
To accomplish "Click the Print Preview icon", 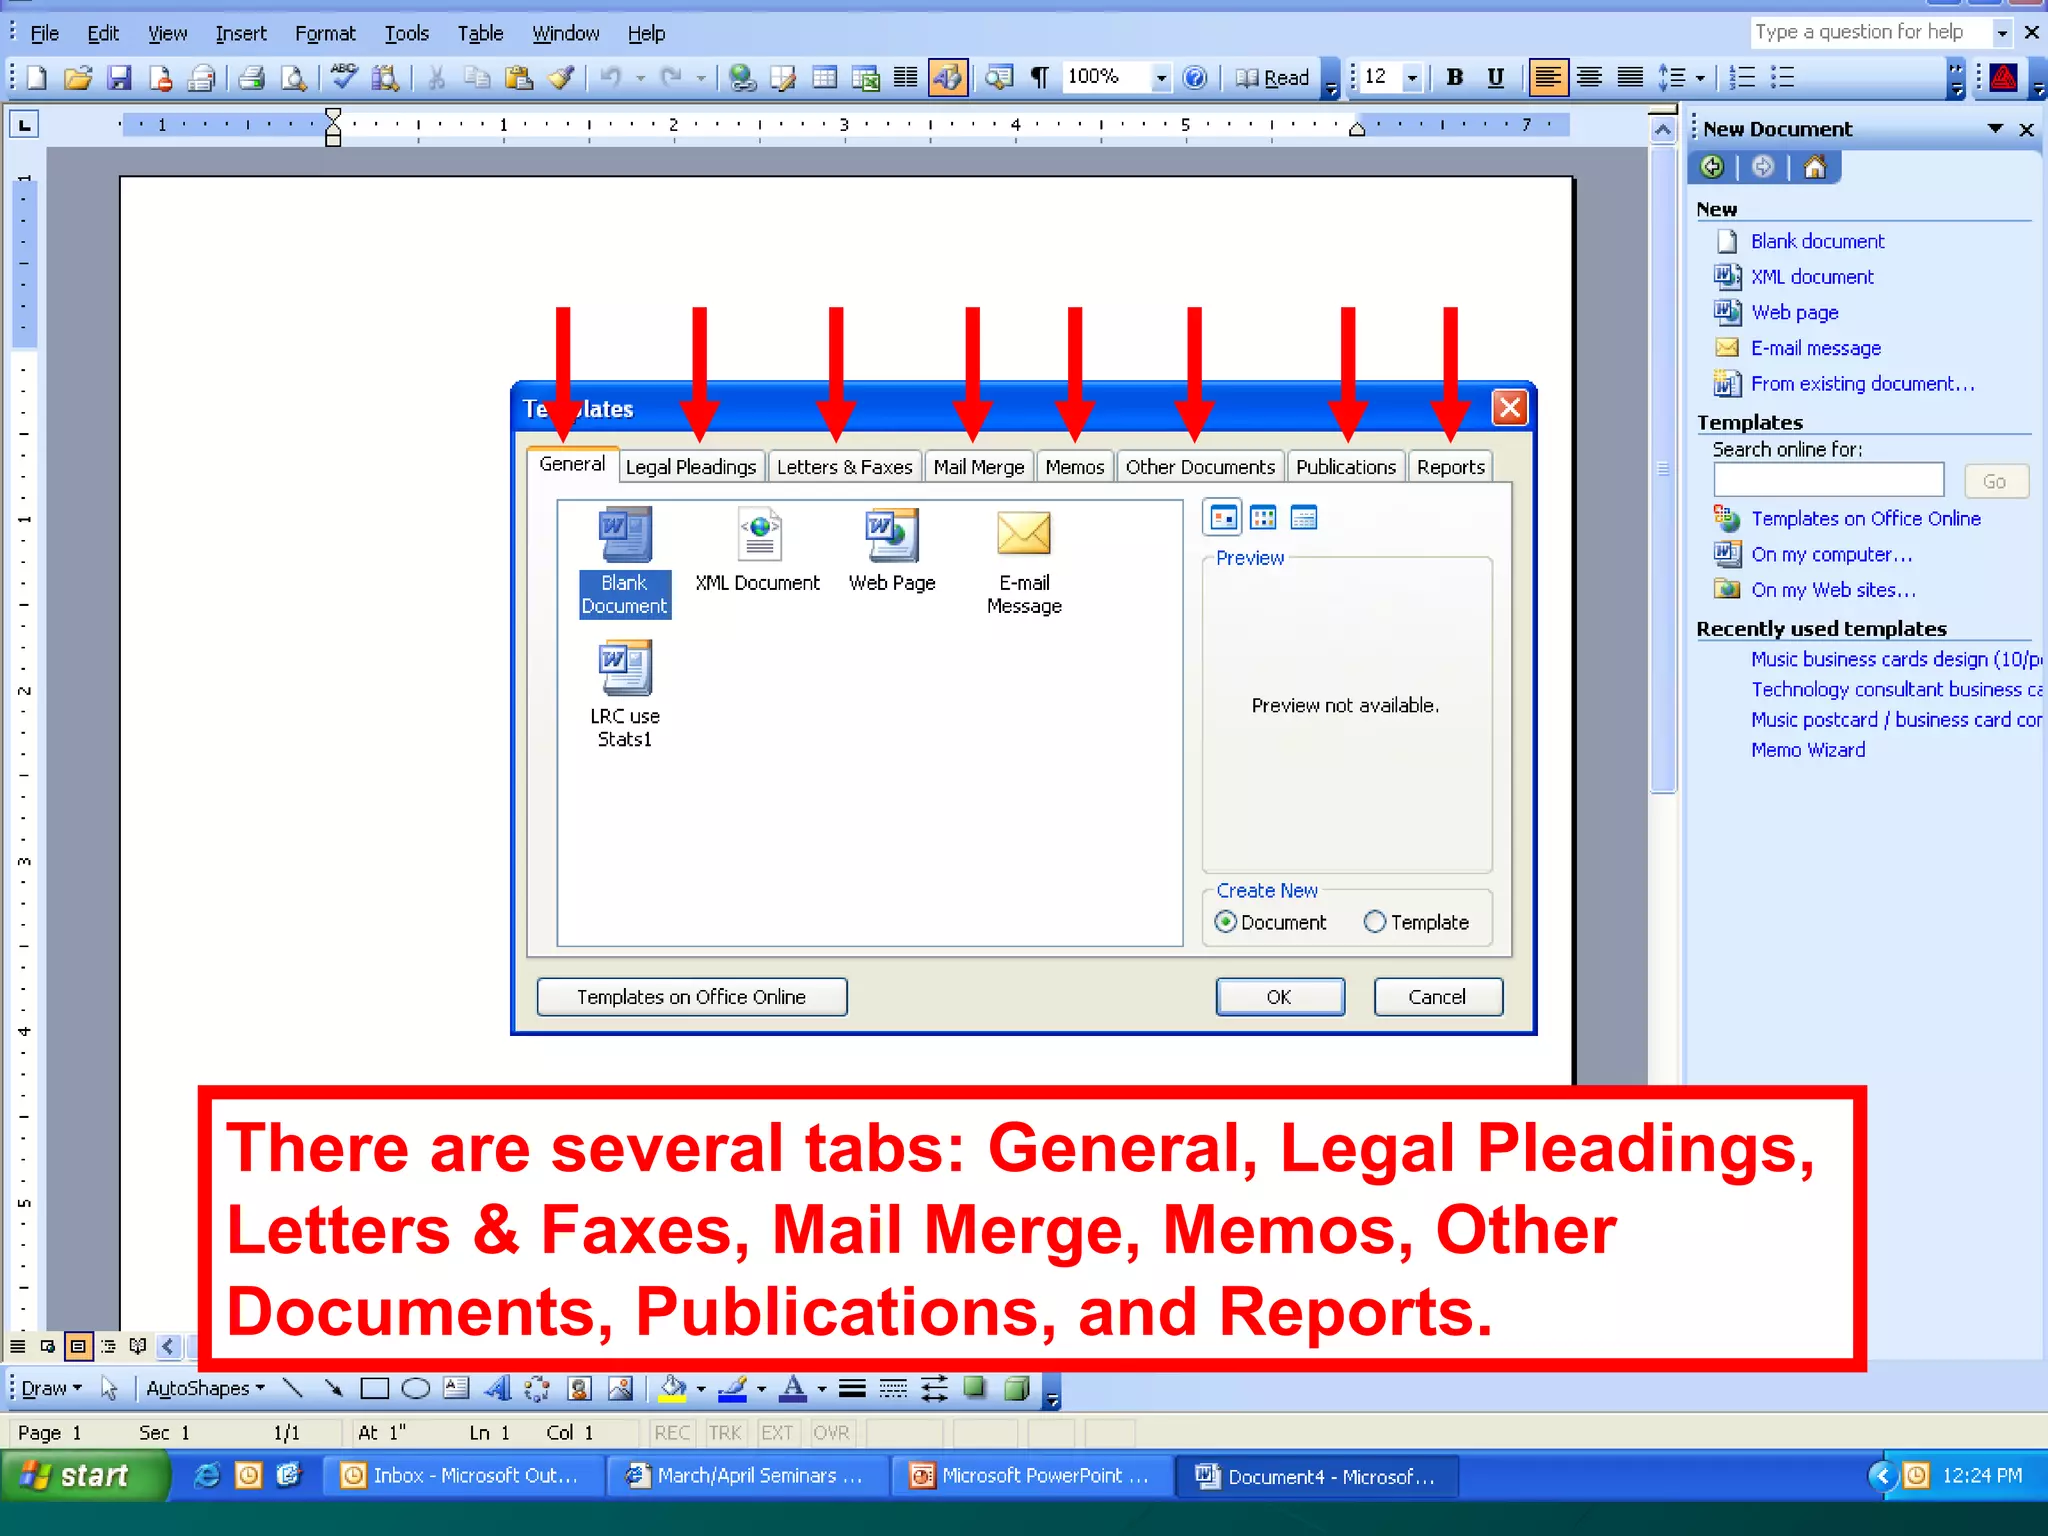I will point(293,78).
